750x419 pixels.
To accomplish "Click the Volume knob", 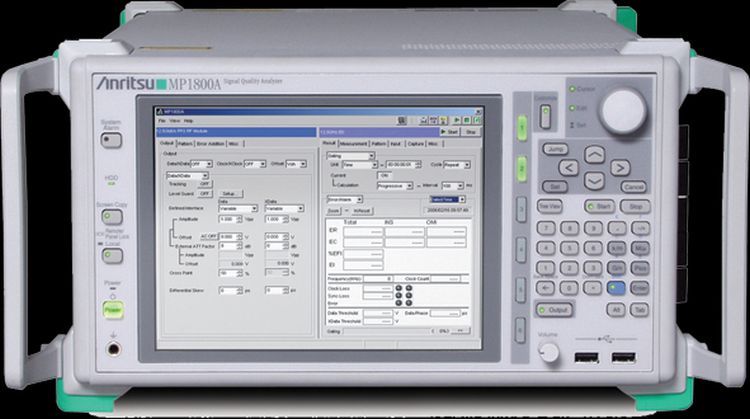I will click(x=548, y=351).
